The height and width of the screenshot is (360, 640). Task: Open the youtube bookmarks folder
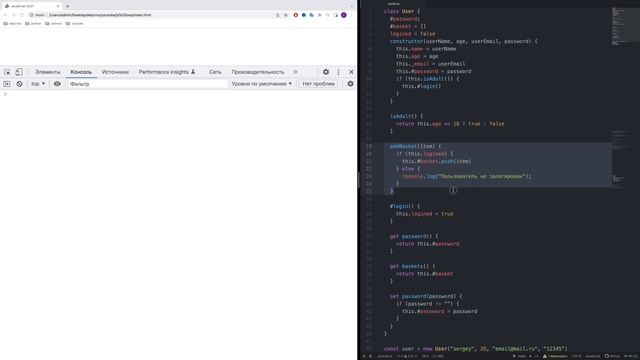pyautogui.click(x=74, y=24)
